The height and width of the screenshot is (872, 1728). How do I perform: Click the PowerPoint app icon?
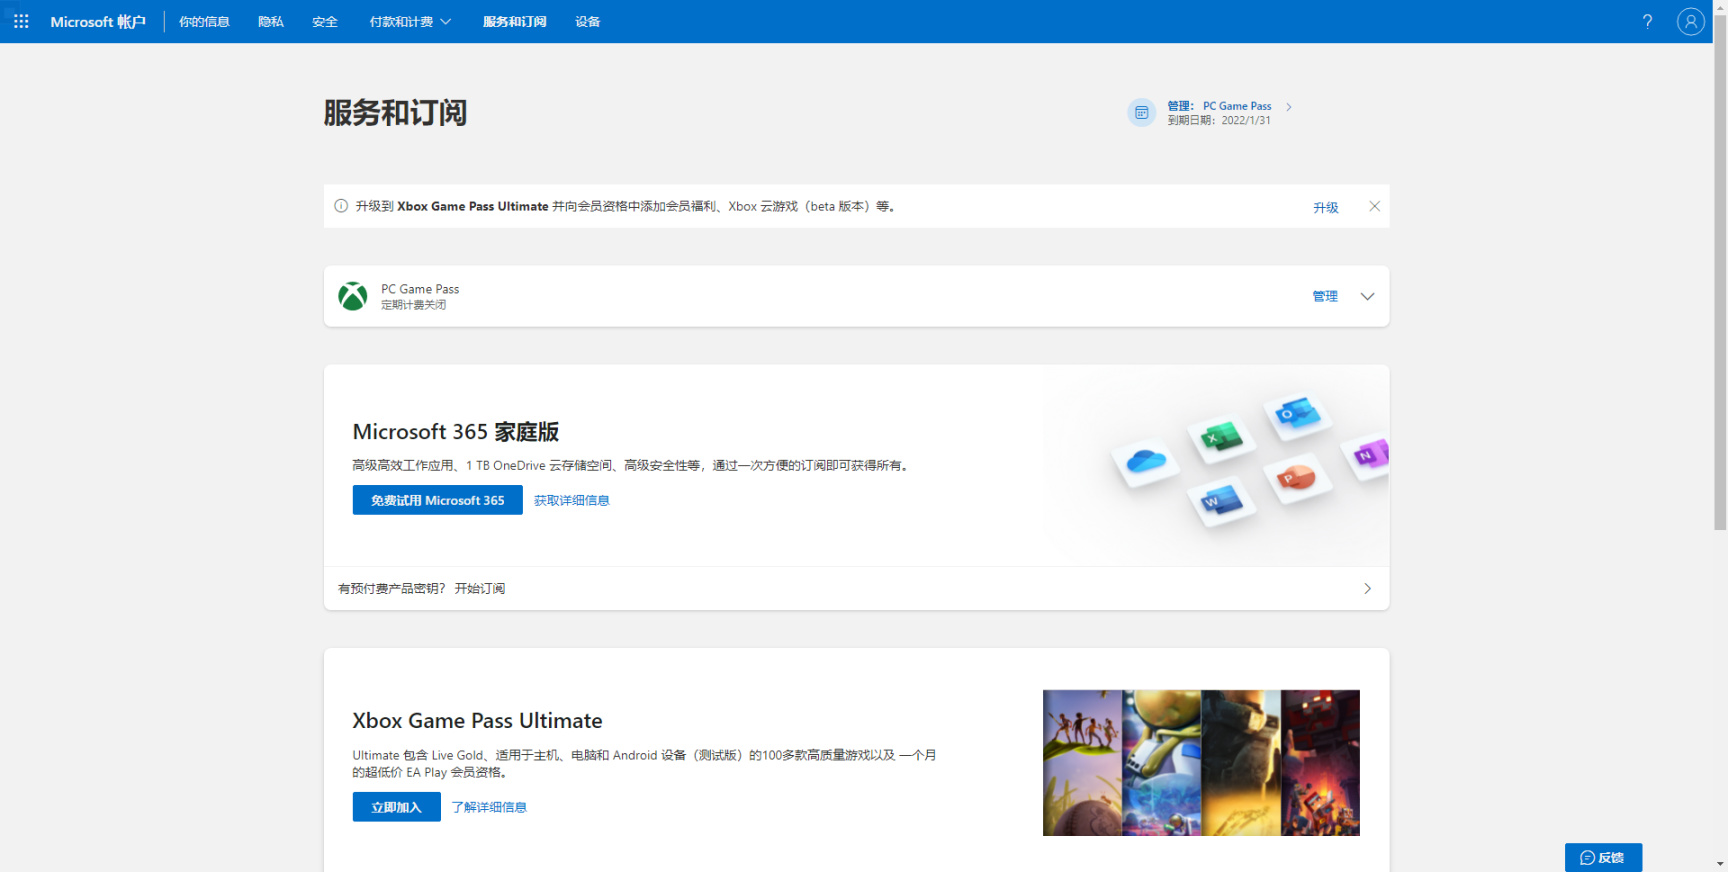click(x=1298, y=477)
